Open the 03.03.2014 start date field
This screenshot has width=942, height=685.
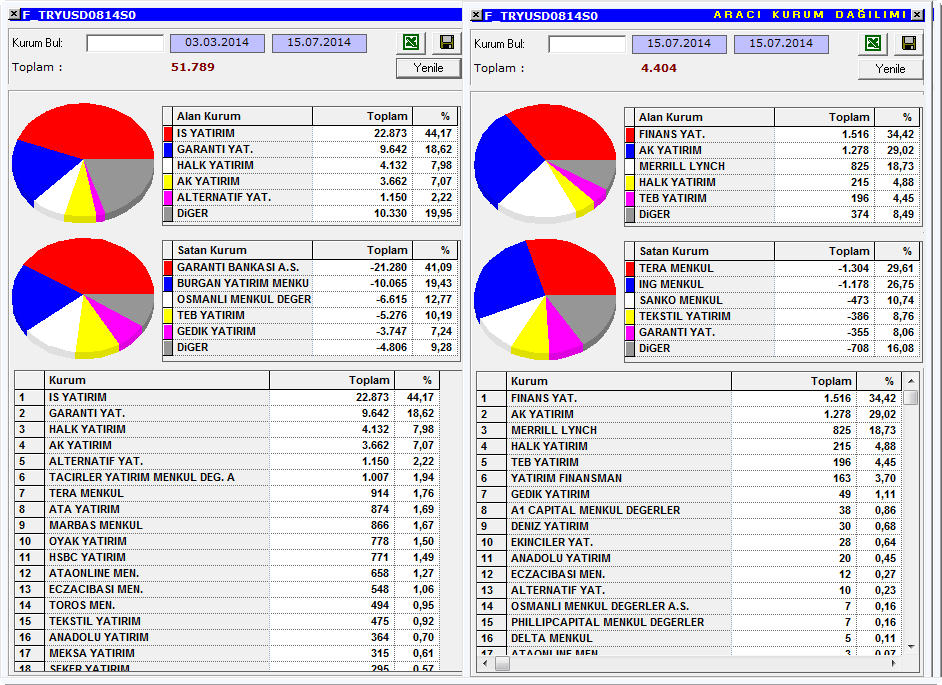[217, 43]
